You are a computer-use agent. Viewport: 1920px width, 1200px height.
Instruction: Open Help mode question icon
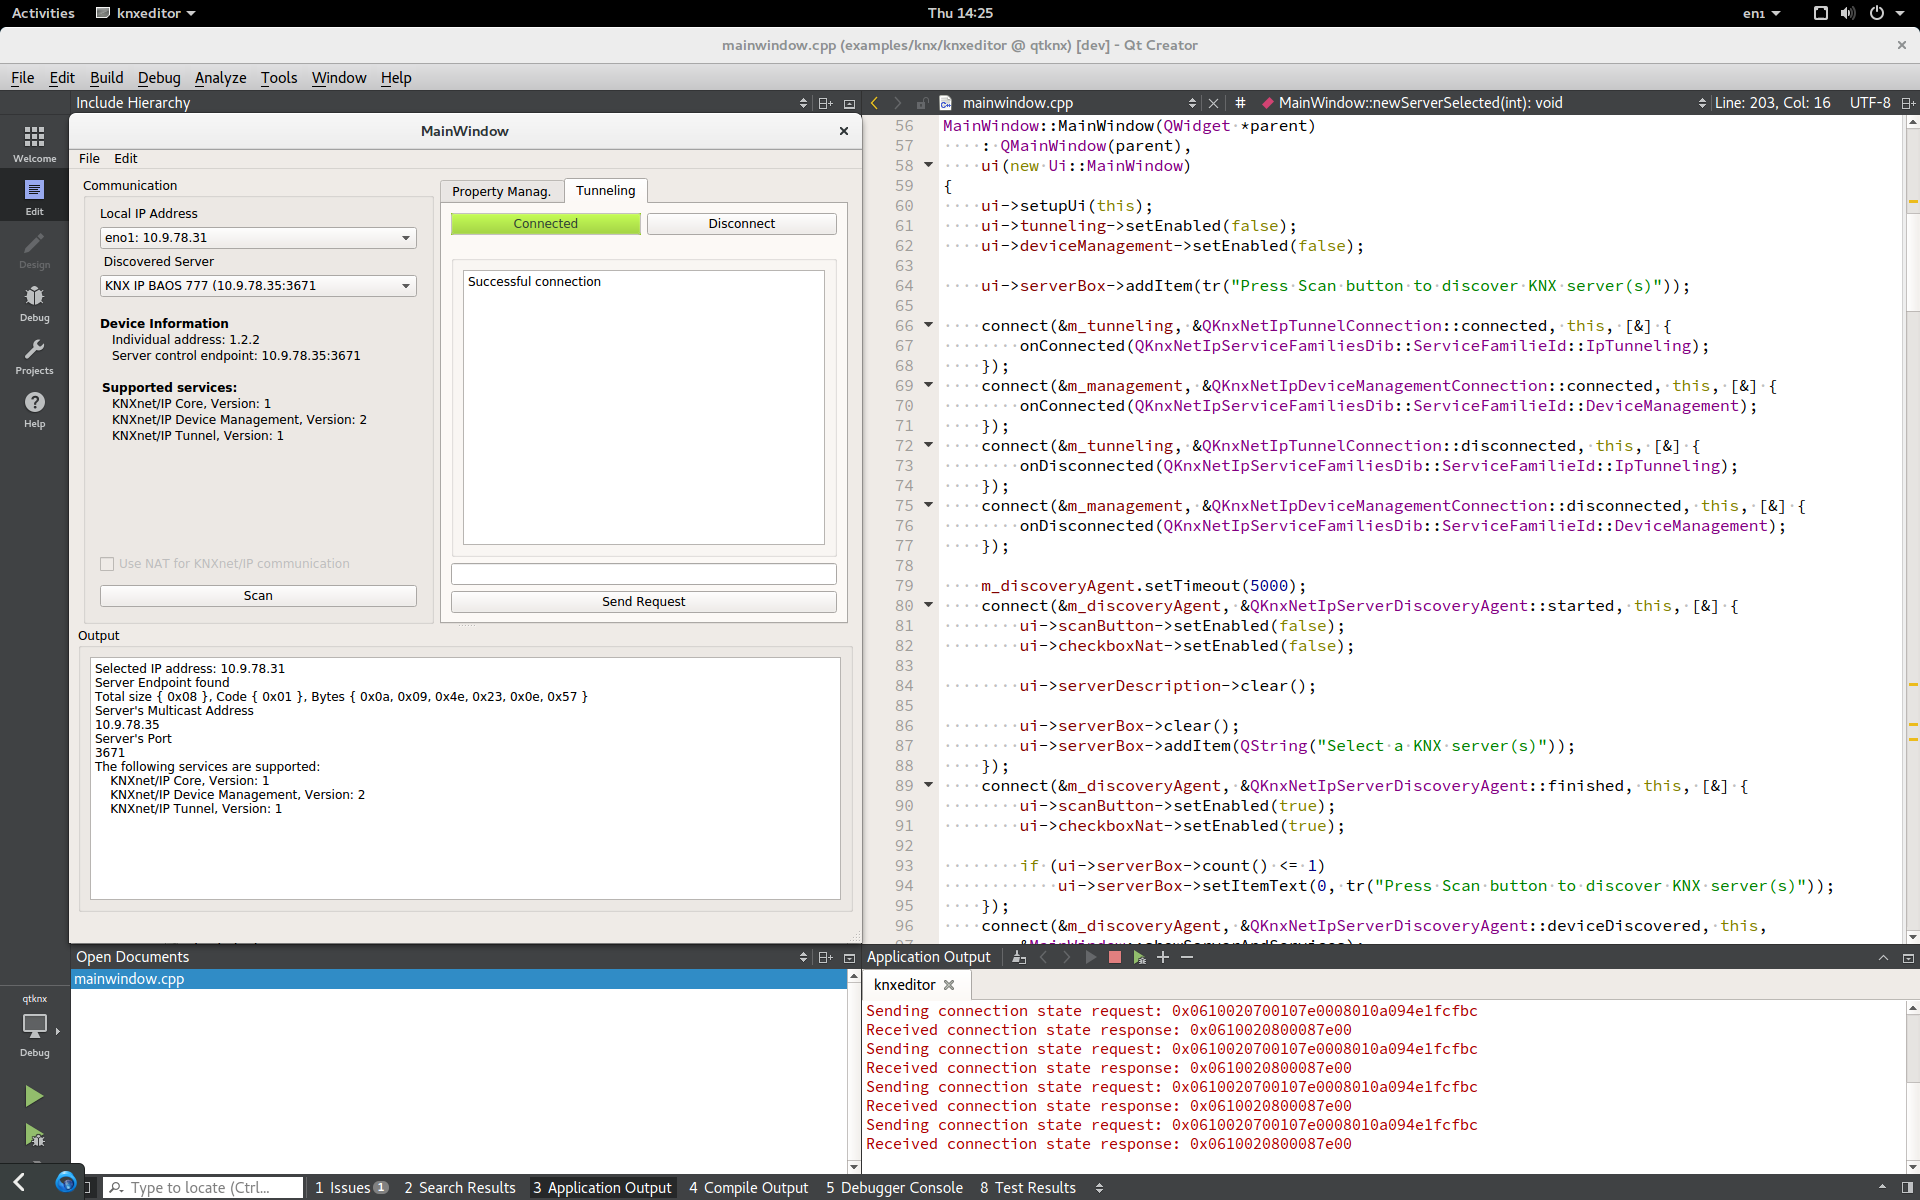(x=34, y=408)
